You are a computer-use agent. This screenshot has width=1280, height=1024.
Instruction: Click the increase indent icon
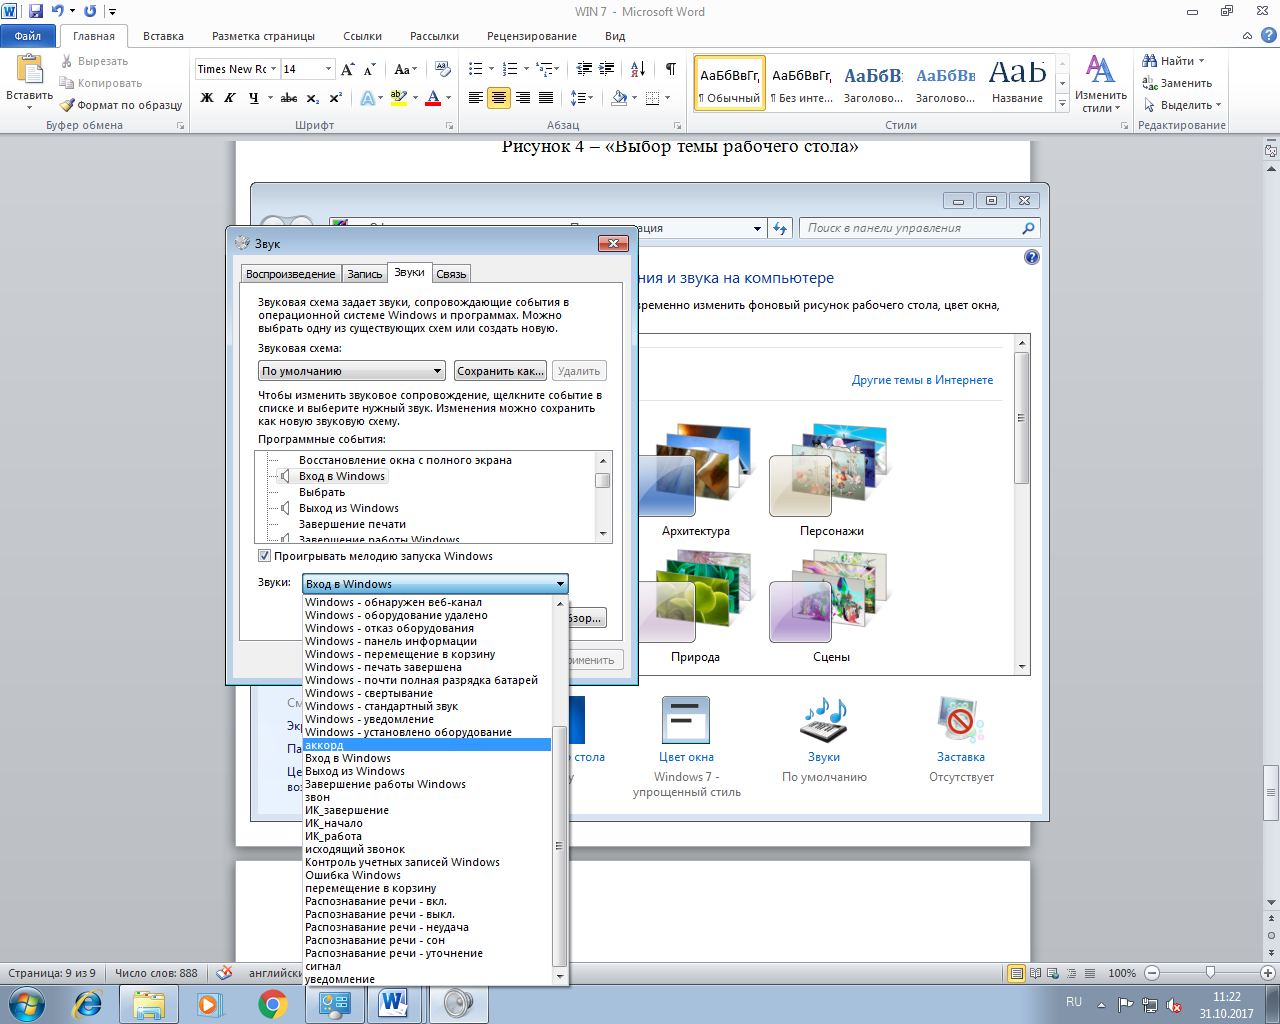(x=607, y=69)
